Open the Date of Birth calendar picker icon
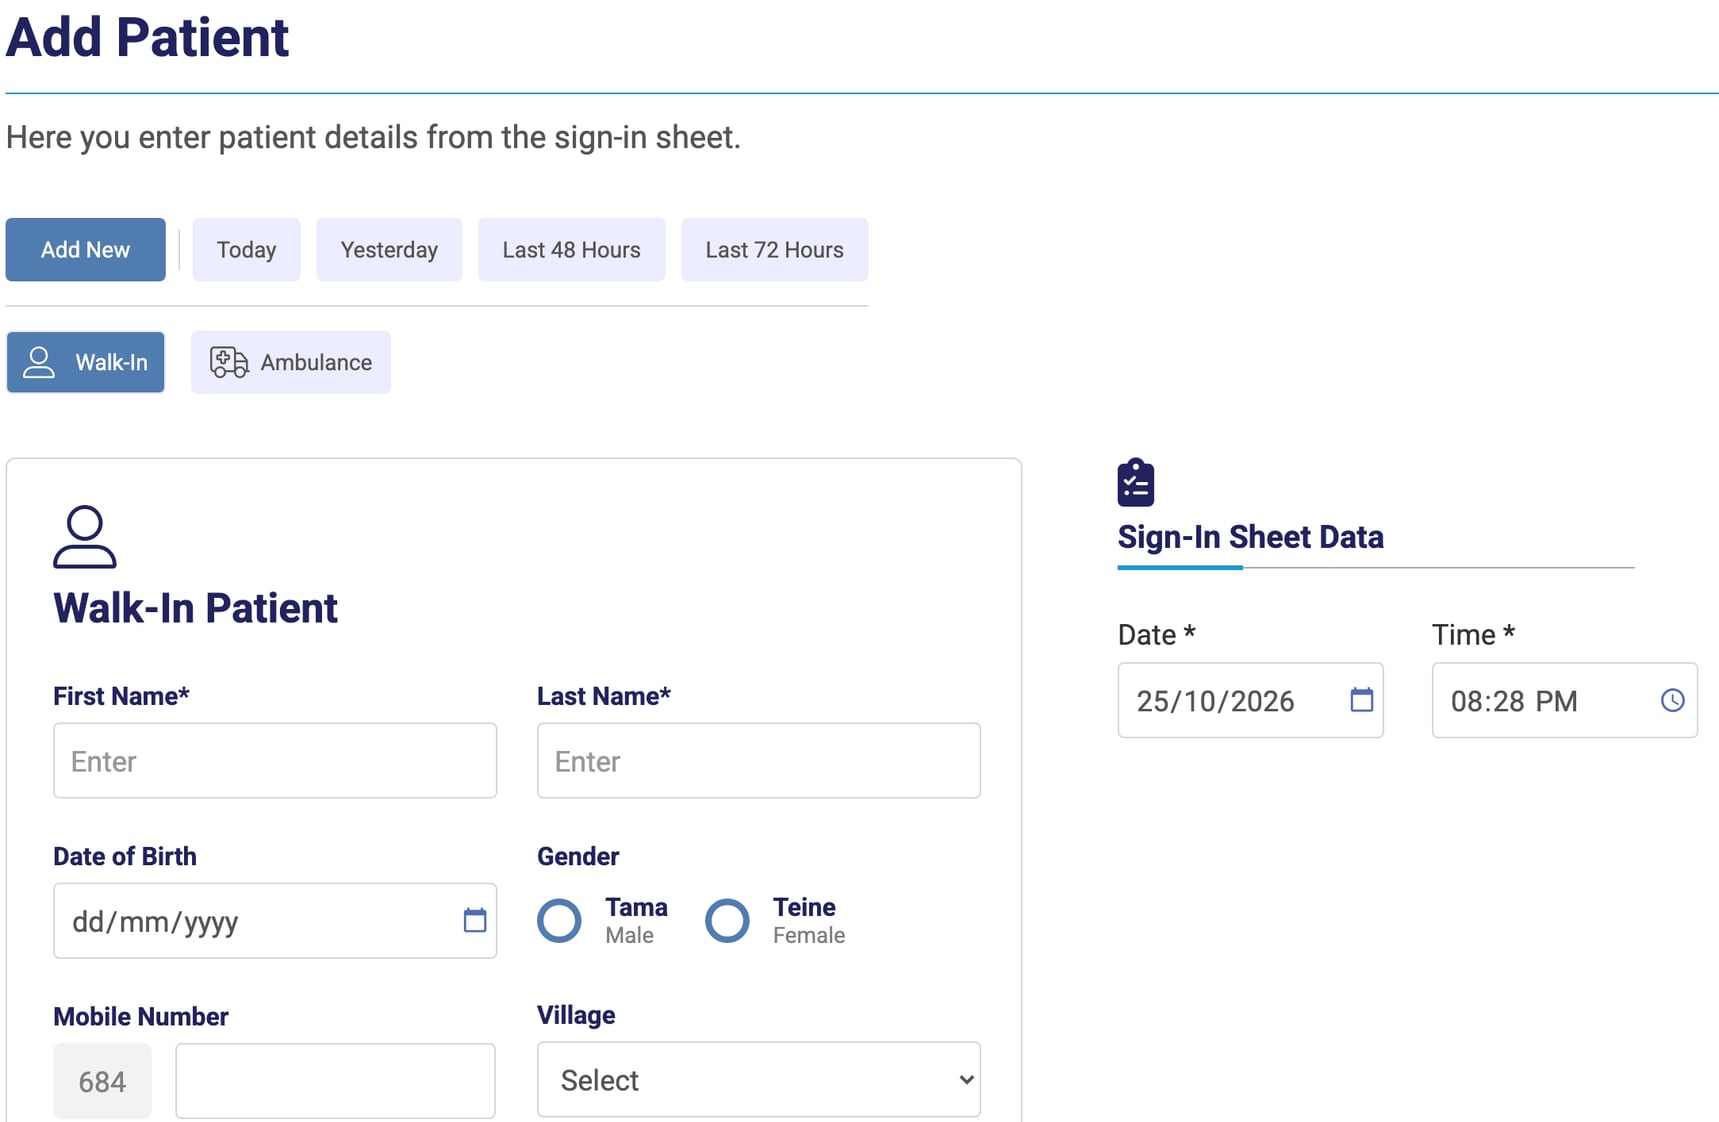This screenshot has height=1122, width=1719. [475, 920]
